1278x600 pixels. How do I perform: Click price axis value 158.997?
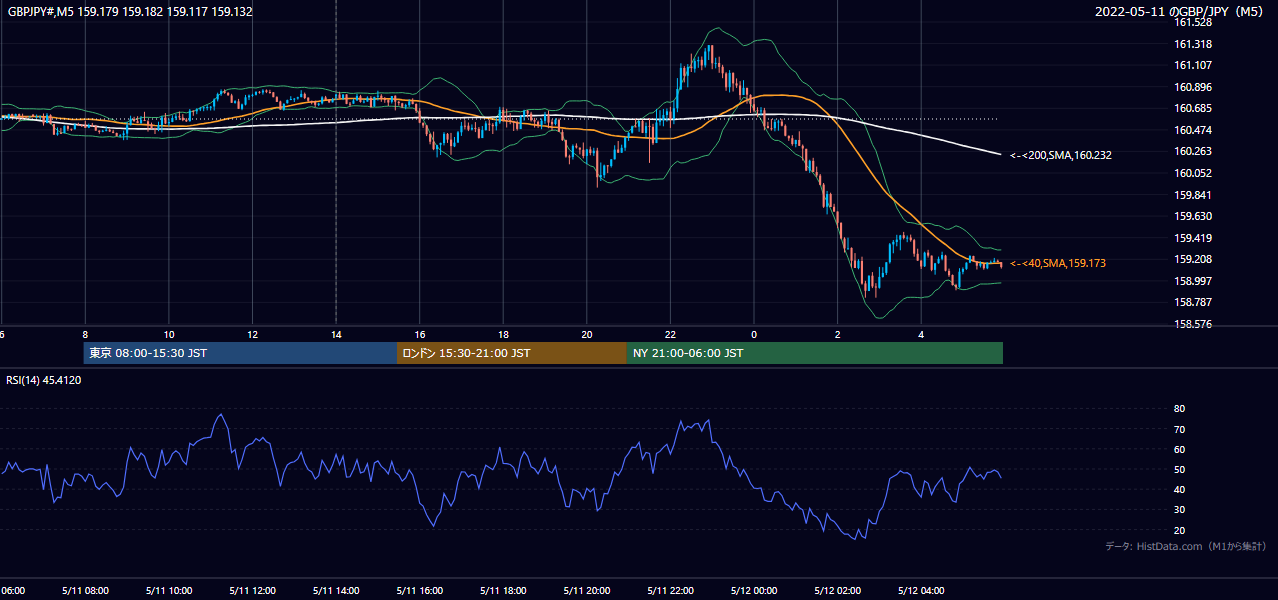pos(1192,281)
